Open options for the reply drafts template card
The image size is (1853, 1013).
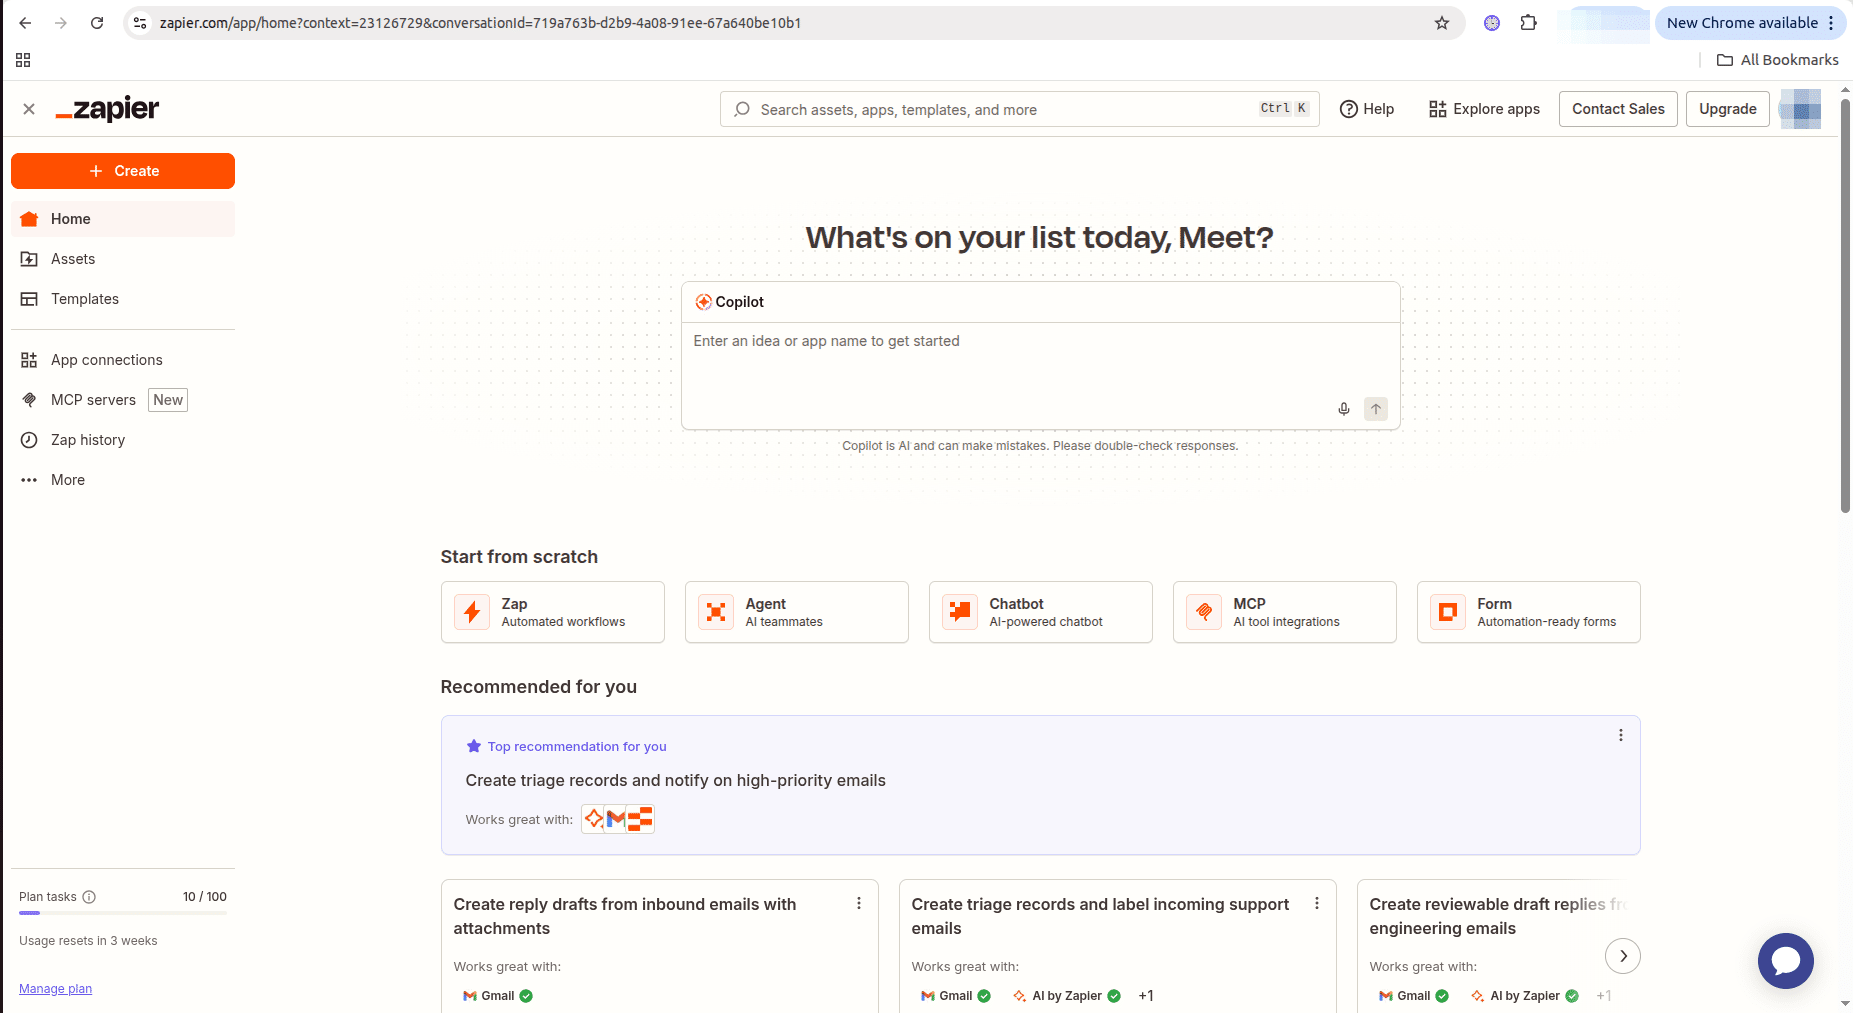pyautogui.click(x=859, y=904)
